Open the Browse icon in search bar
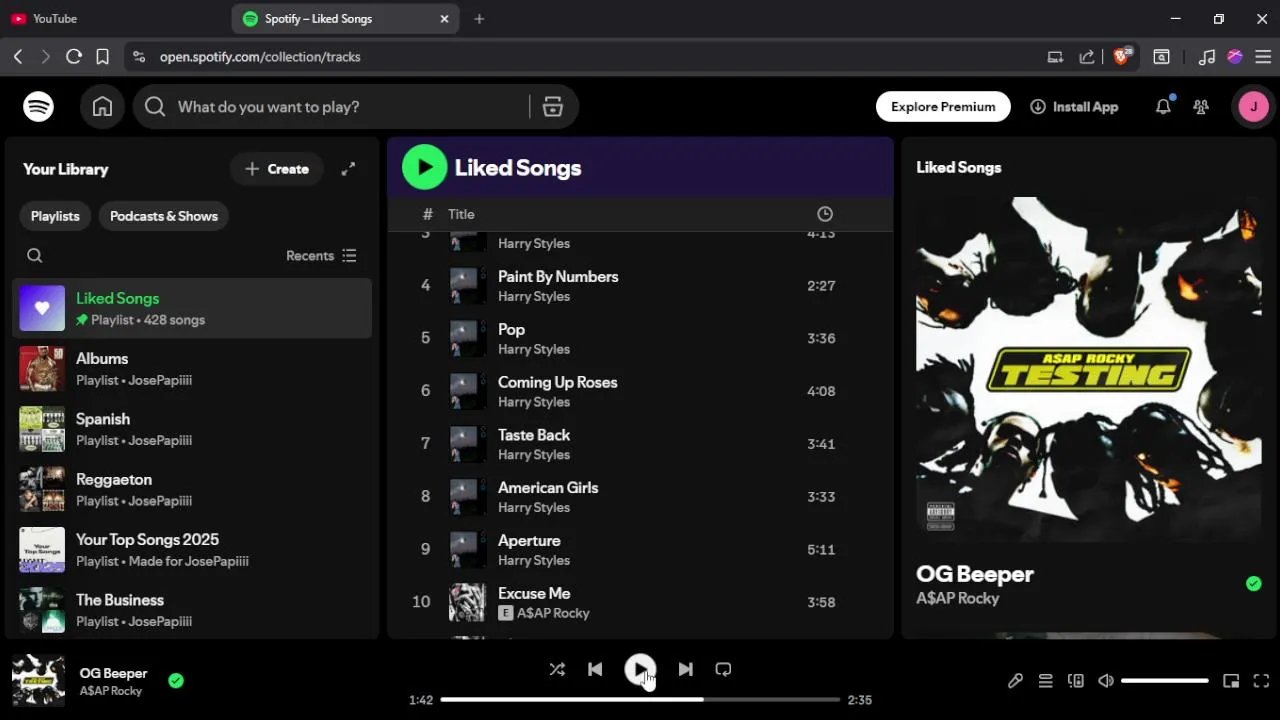 click(553, 107)
